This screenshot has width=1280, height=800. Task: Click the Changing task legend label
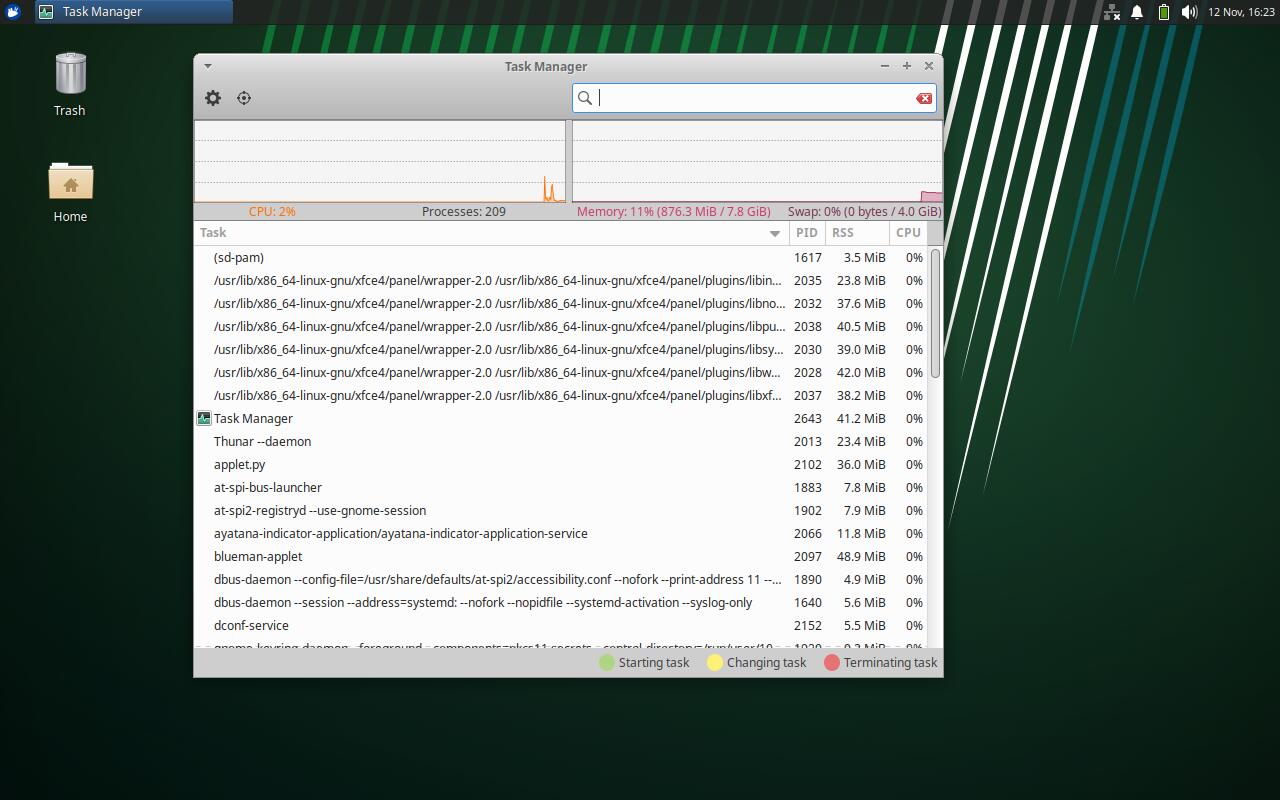(766, 663)
